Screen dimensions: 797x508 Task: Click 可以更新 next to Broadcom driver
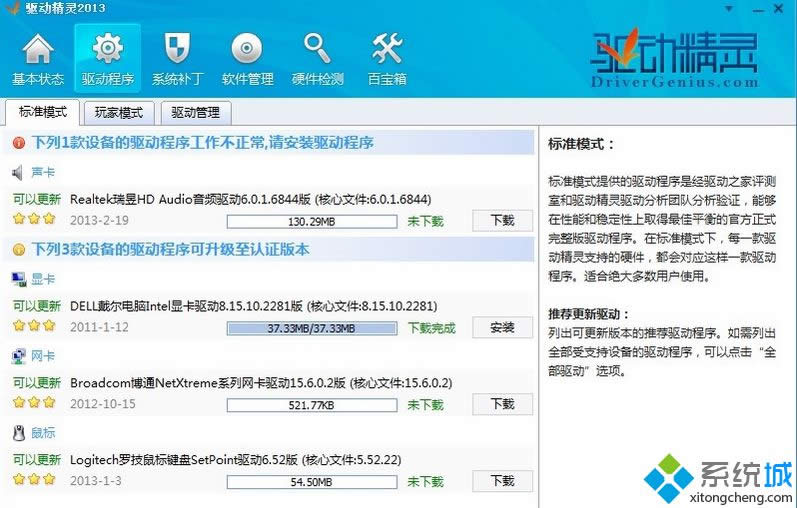click(37, 383)
